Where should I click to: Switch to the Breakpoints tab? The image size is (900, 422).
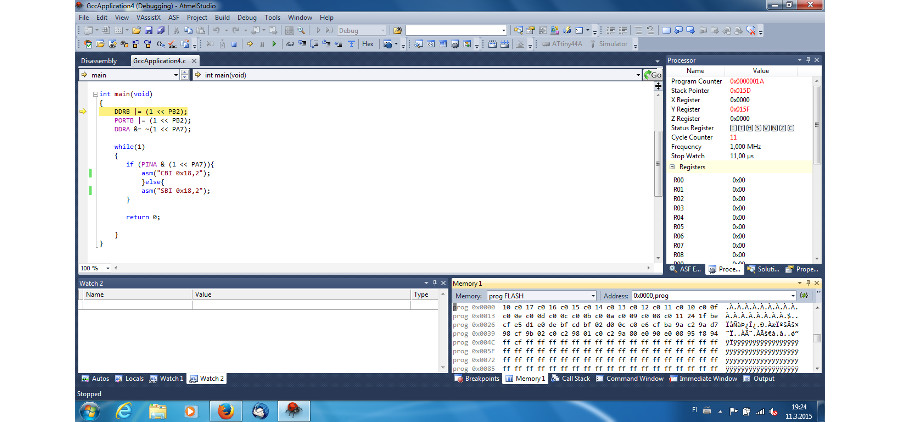(477, 379)
